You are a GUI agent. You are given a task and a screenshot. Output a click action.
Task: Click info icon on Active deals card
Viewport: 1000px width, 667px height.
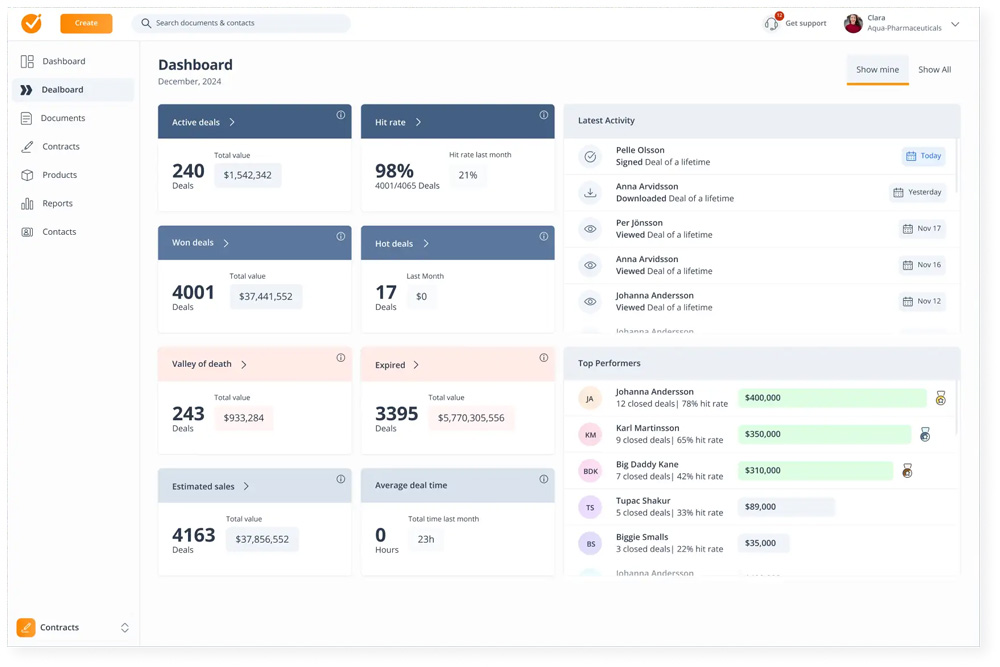point(340,115)
